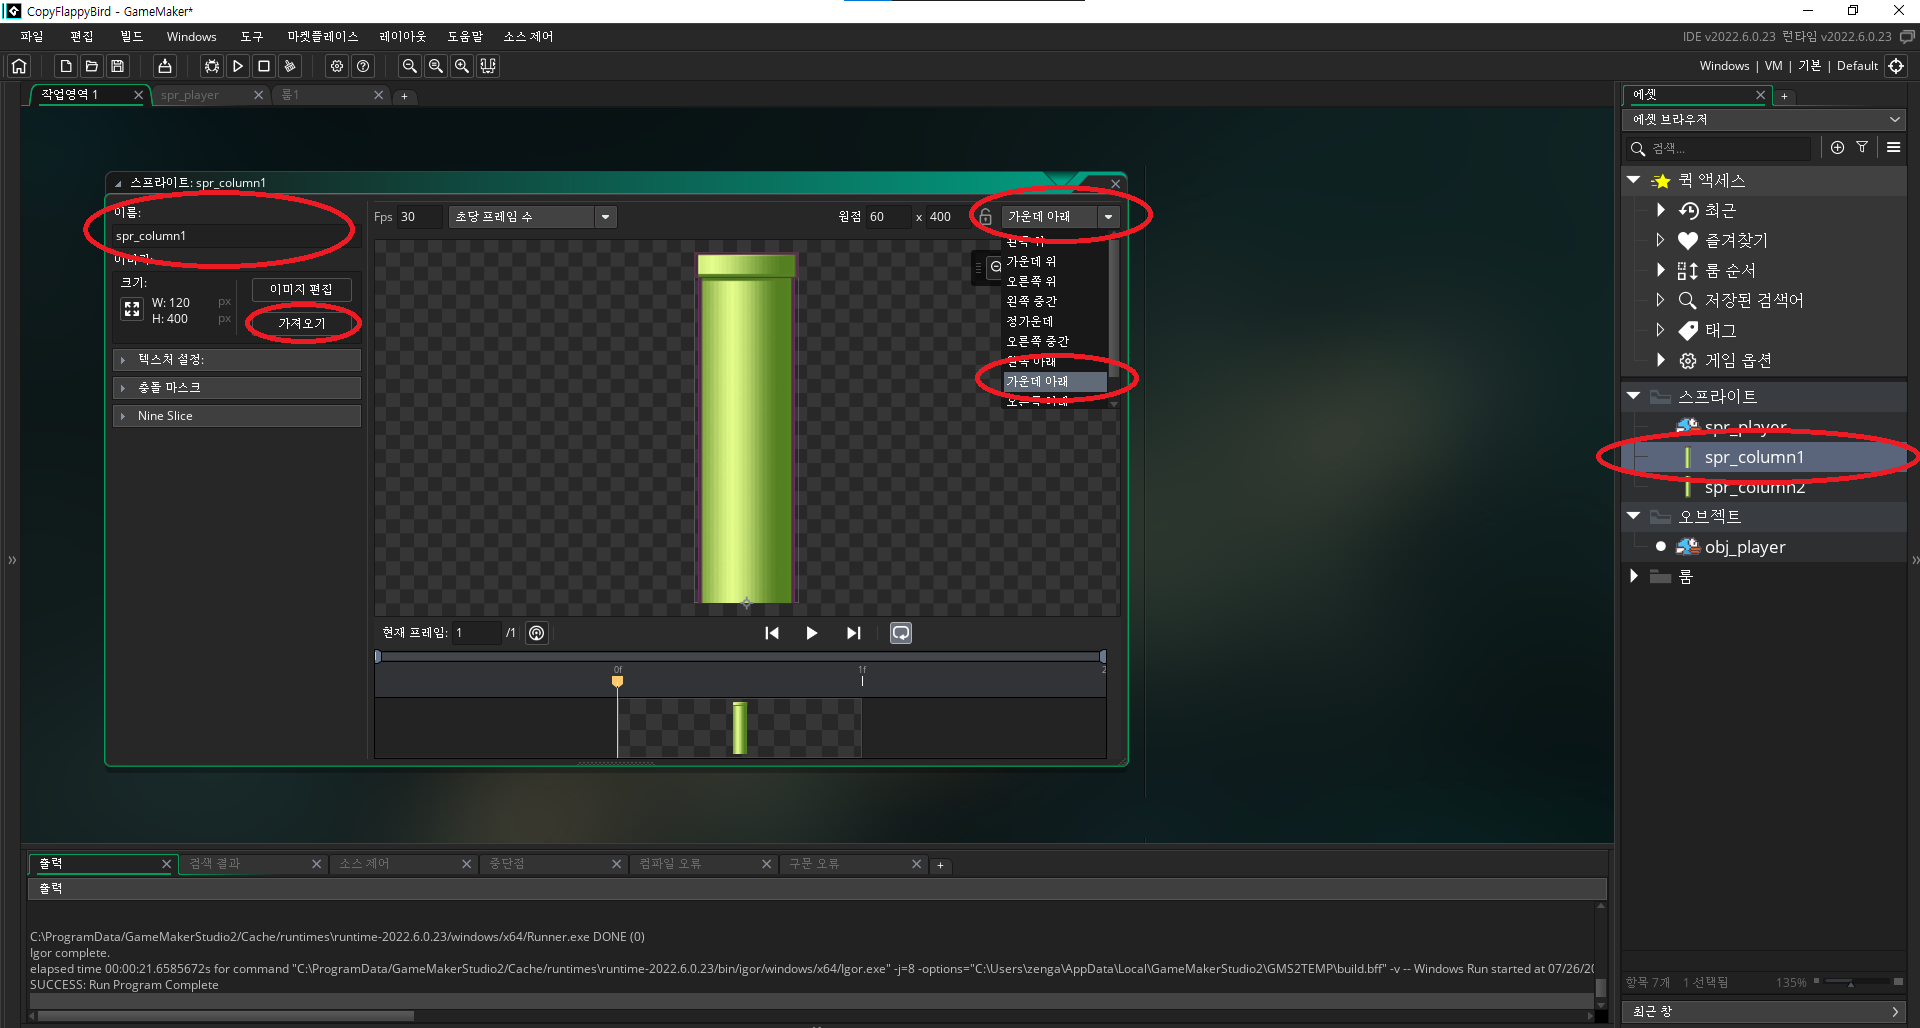This screenshot has width=1920, height=1028.
Task: Click search icon in asset browser
Action: pos(1638,149)
